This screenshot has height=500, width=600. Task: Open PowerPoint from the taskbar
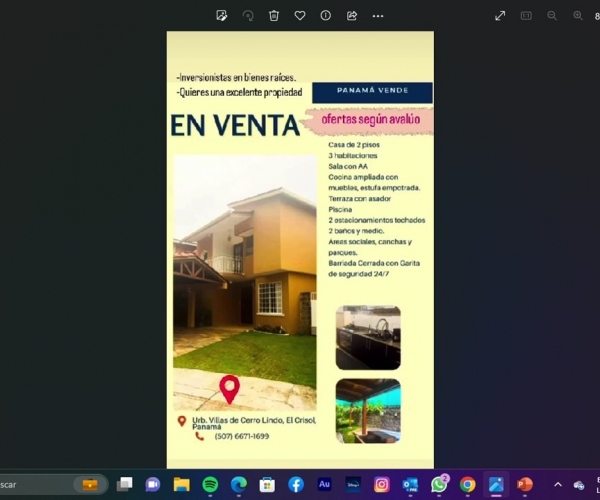(525, 485)
